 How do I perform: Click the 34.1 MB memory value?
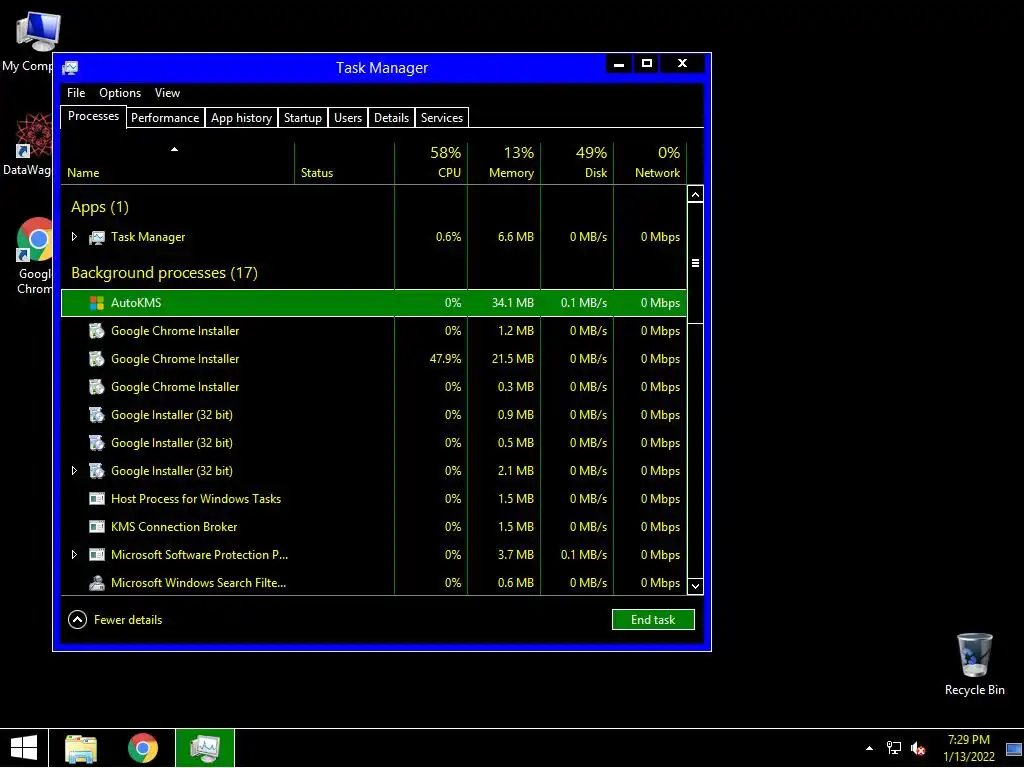point(513,303)
